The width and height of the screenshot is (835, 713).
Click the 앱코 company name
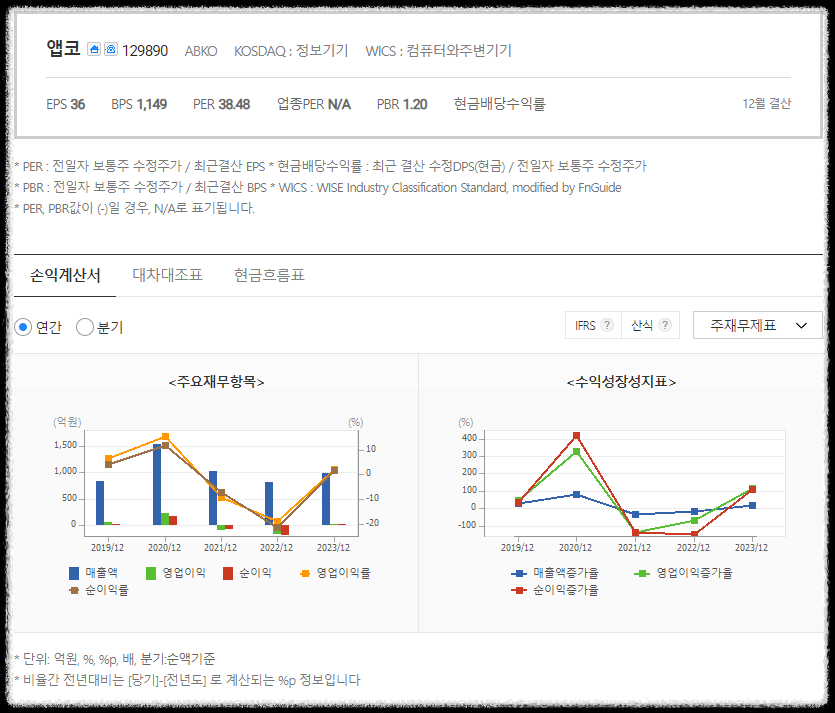click(63, 48)
